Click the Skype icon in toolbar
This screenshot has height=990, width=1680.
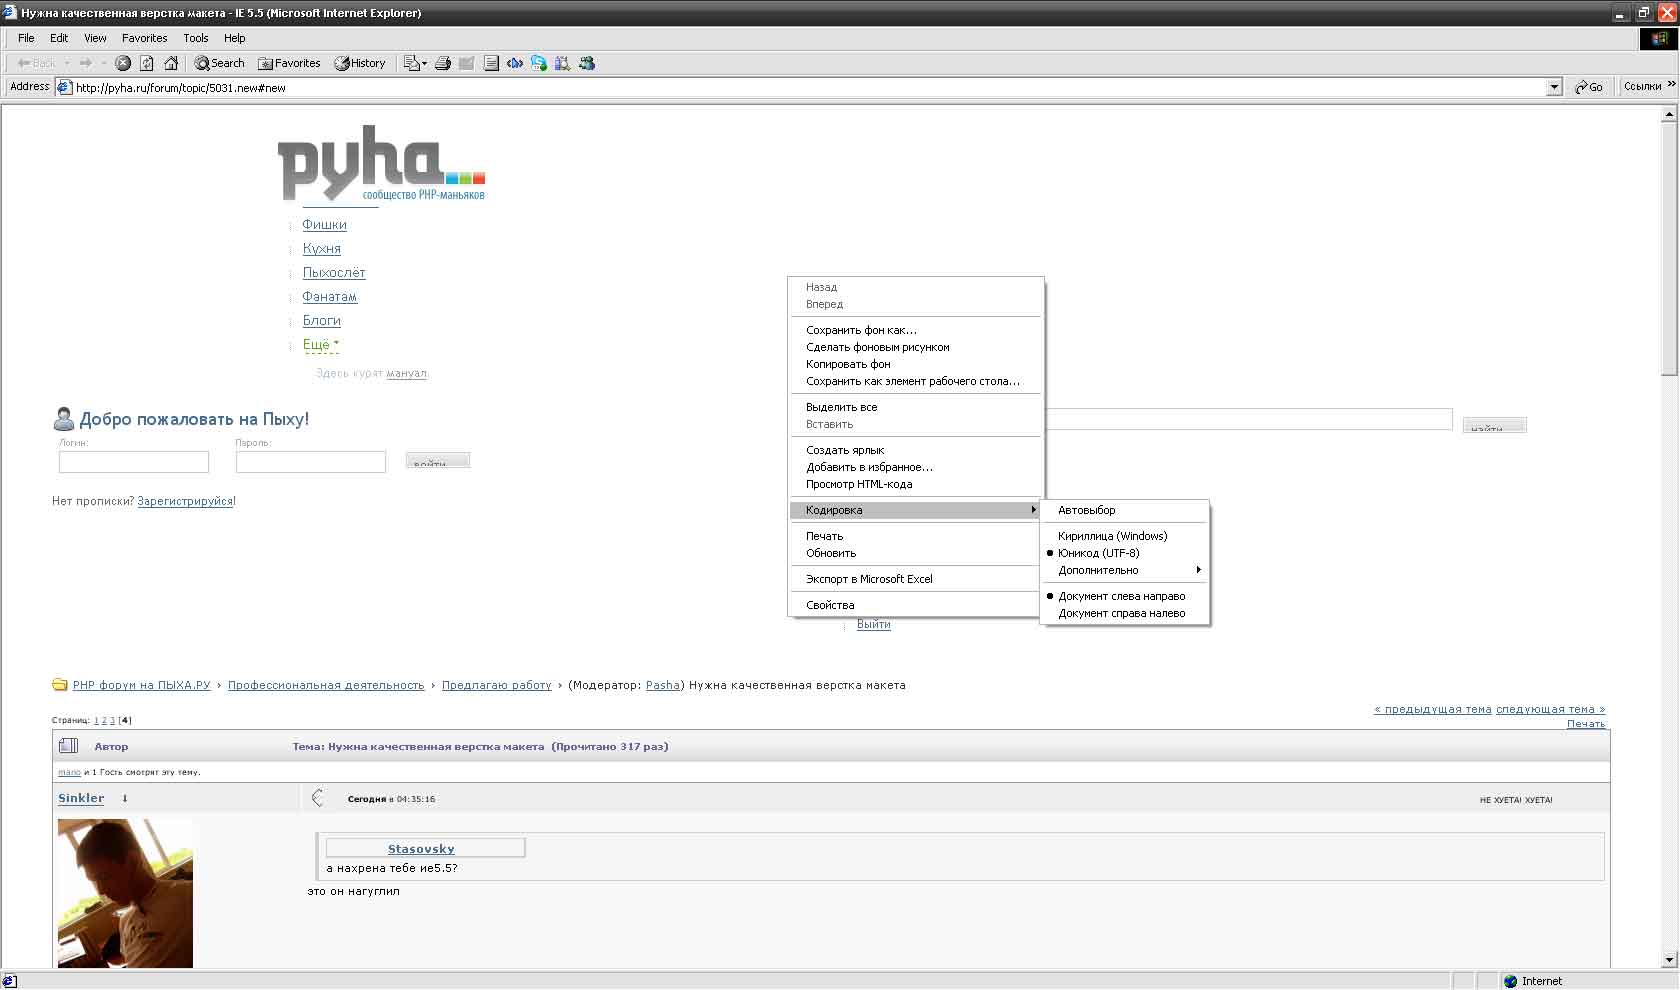click(x=539, y=63)
